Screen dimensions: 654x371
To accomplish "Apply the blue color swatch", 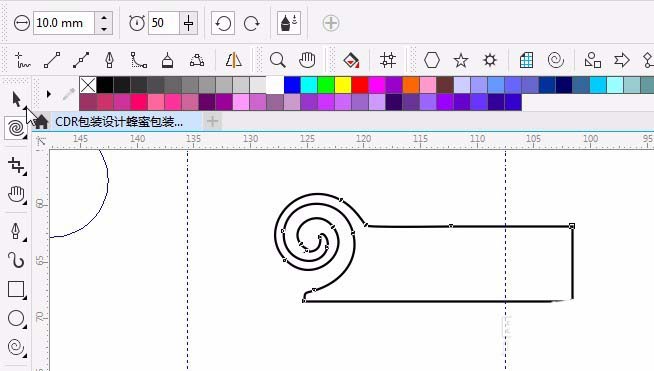I will (x=292, y=85).
